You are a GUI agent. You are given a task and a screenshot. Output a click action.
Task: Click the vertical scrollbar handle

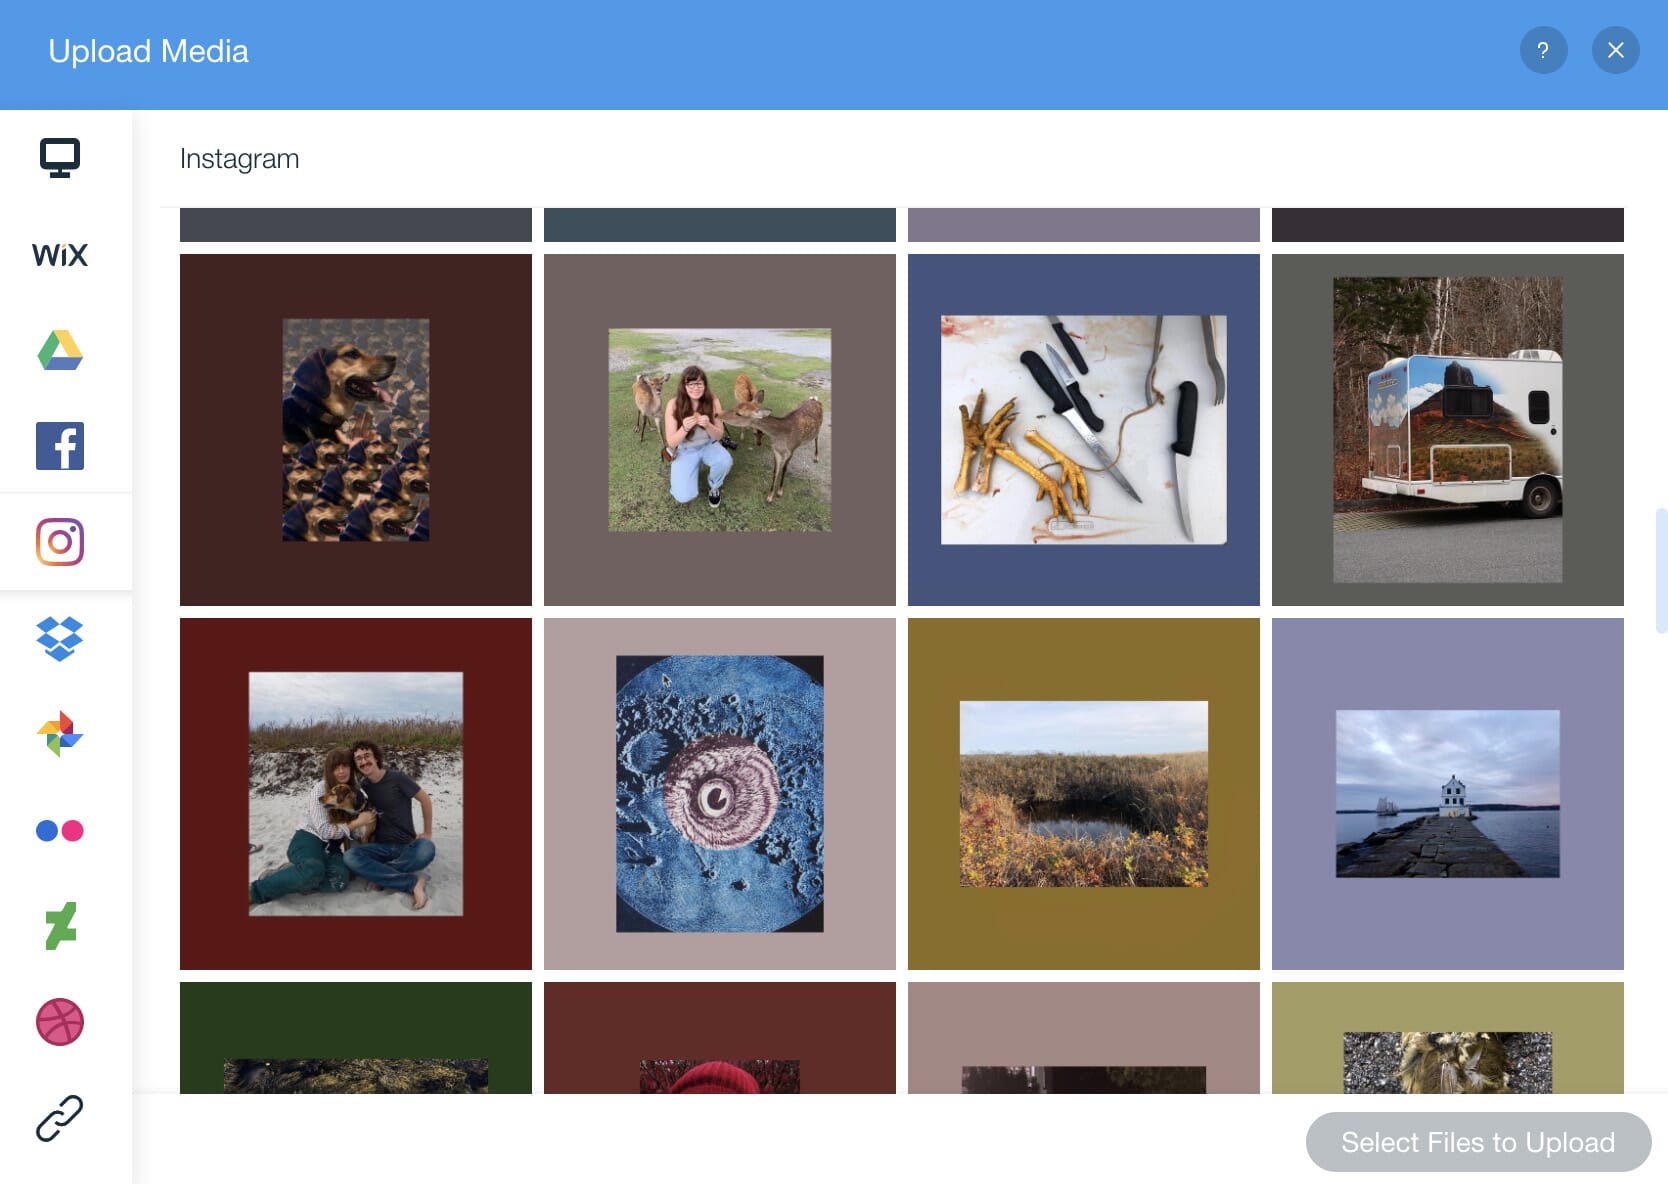[x=1661, y=571]
